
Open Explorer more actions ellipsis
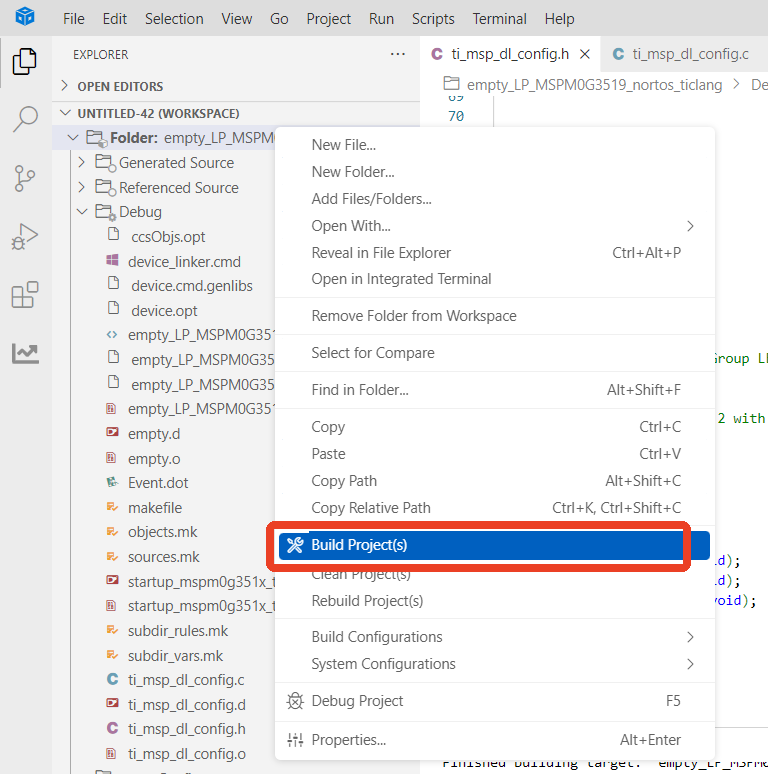tap(397, 54)
